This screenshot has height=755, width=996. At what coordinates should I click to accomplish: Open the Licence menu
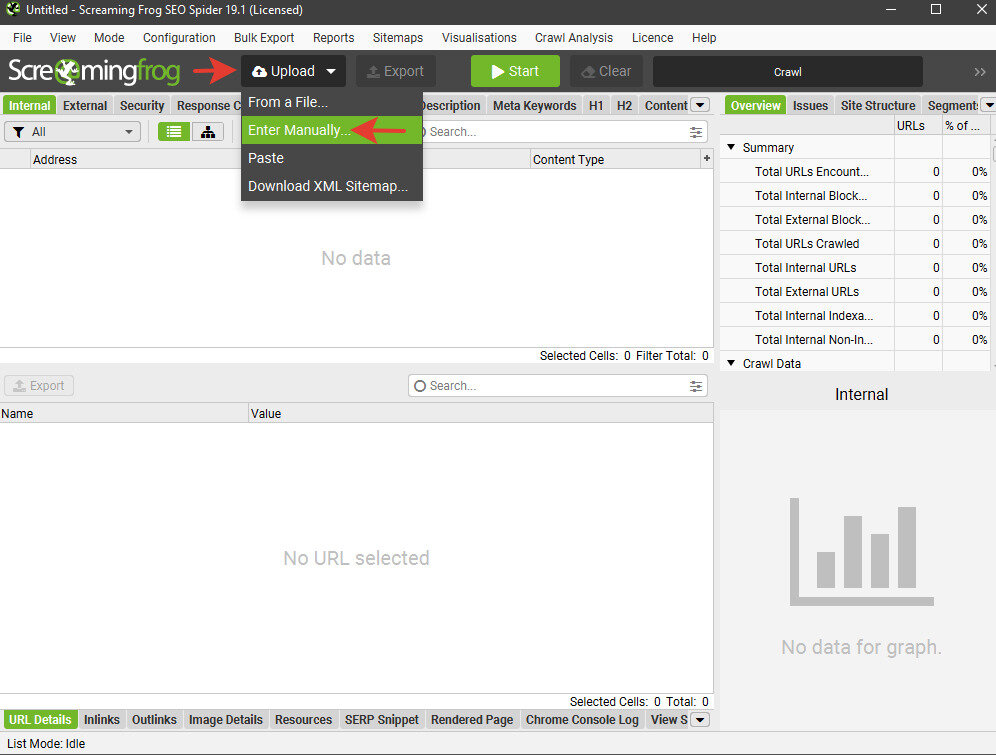652,37
